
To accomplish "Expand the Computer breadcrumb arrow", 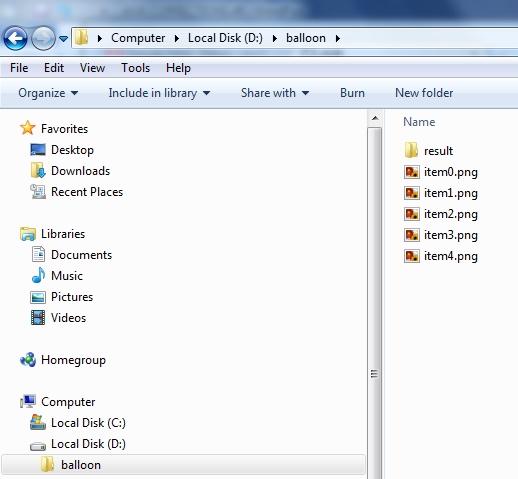I will pyautogui.click(x=177, y=38).
